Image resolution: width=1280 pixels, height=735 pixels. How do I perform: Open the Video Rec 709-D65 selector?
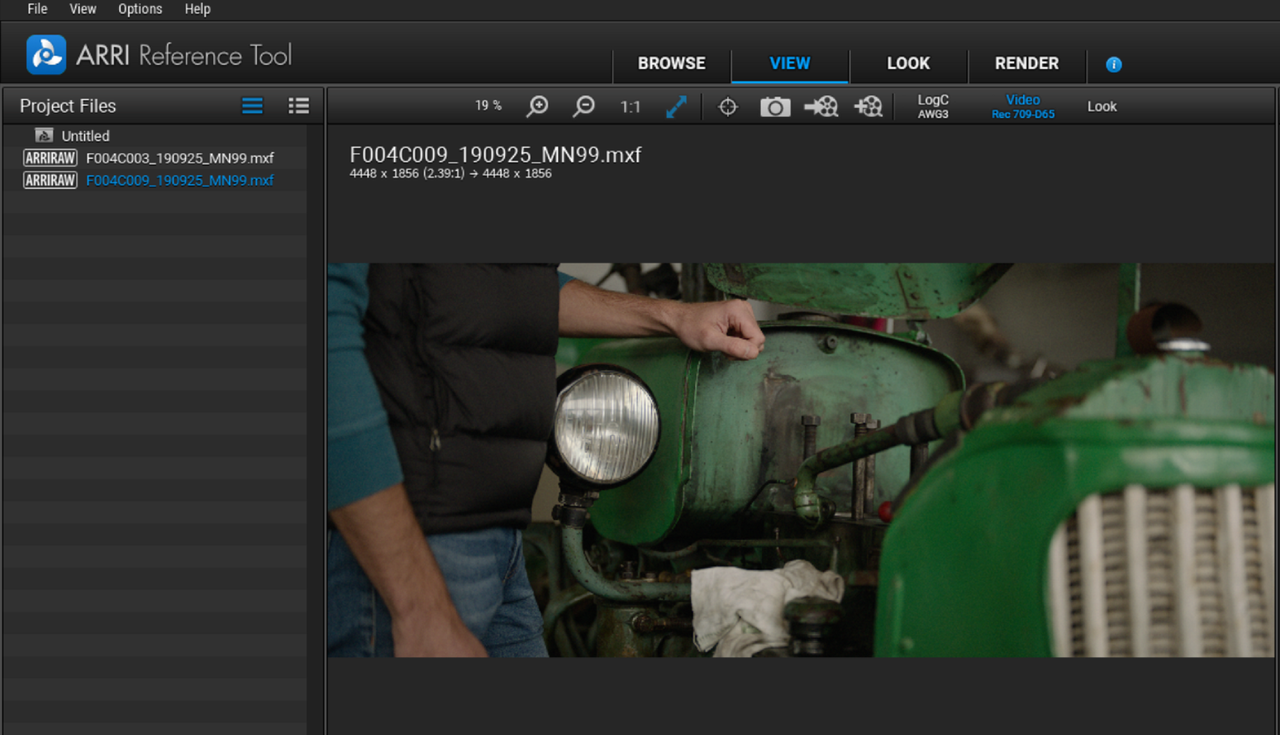(x=1023, y=106)
